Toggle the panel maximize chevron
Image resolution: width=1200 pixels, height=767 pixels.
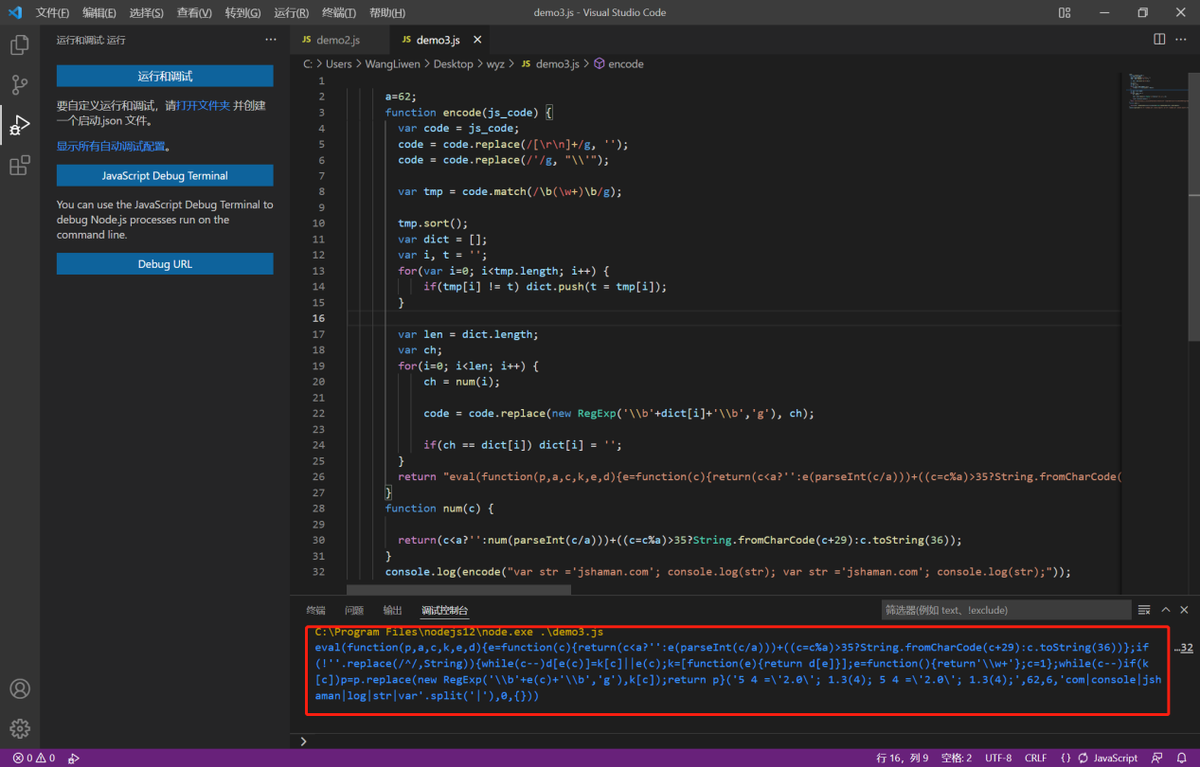[x=1166, y=610]
